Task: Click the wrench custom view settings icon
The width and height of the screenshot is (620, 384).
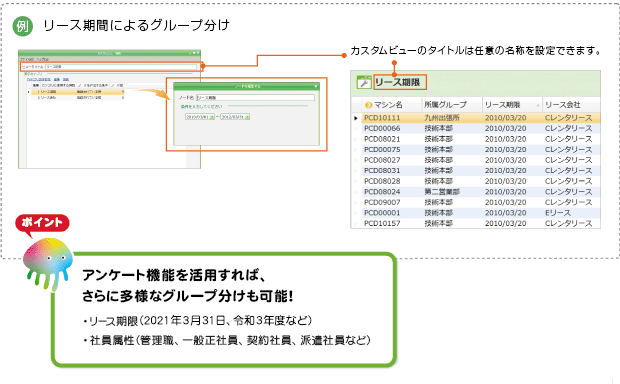Action: click(x=363, y=82)
